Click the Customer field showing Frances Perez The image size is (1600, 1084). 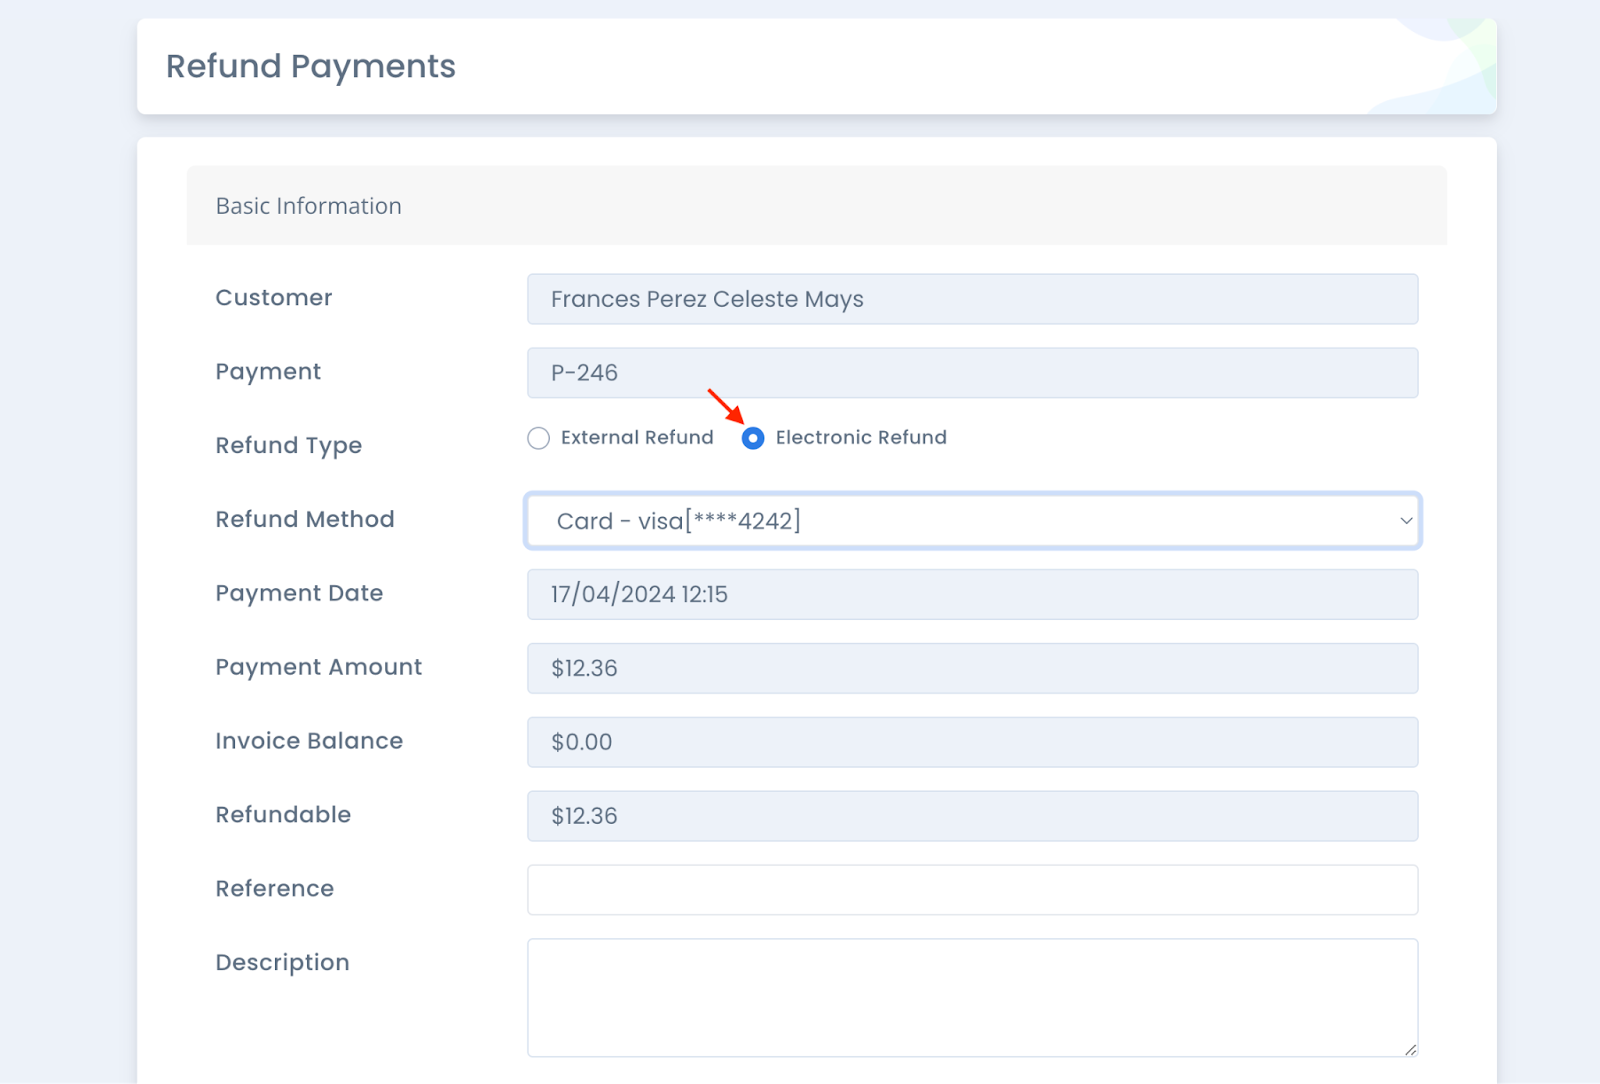click(x=973, y=298)
